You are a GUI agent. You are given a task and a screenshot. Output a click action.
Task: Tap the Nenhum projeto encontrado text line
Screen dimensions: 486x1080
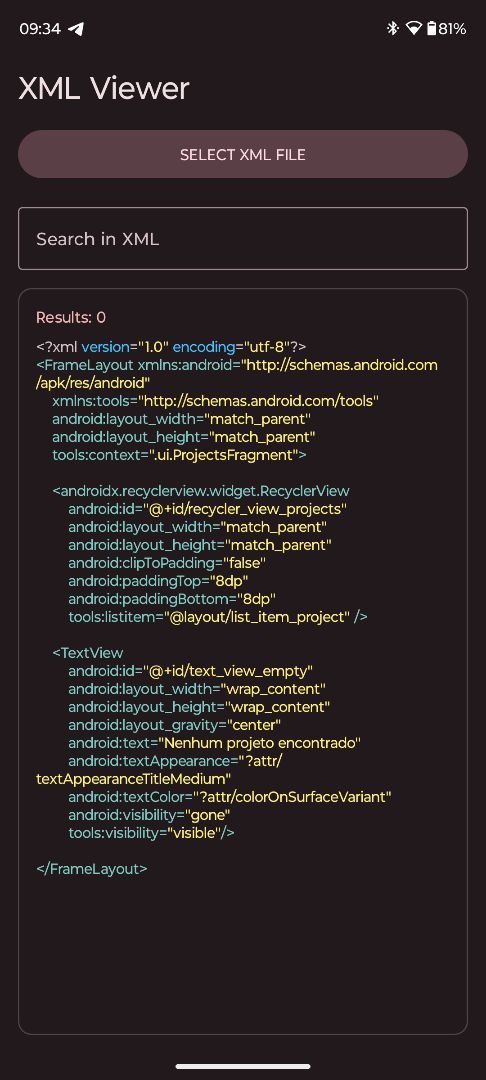coord(215,743)
